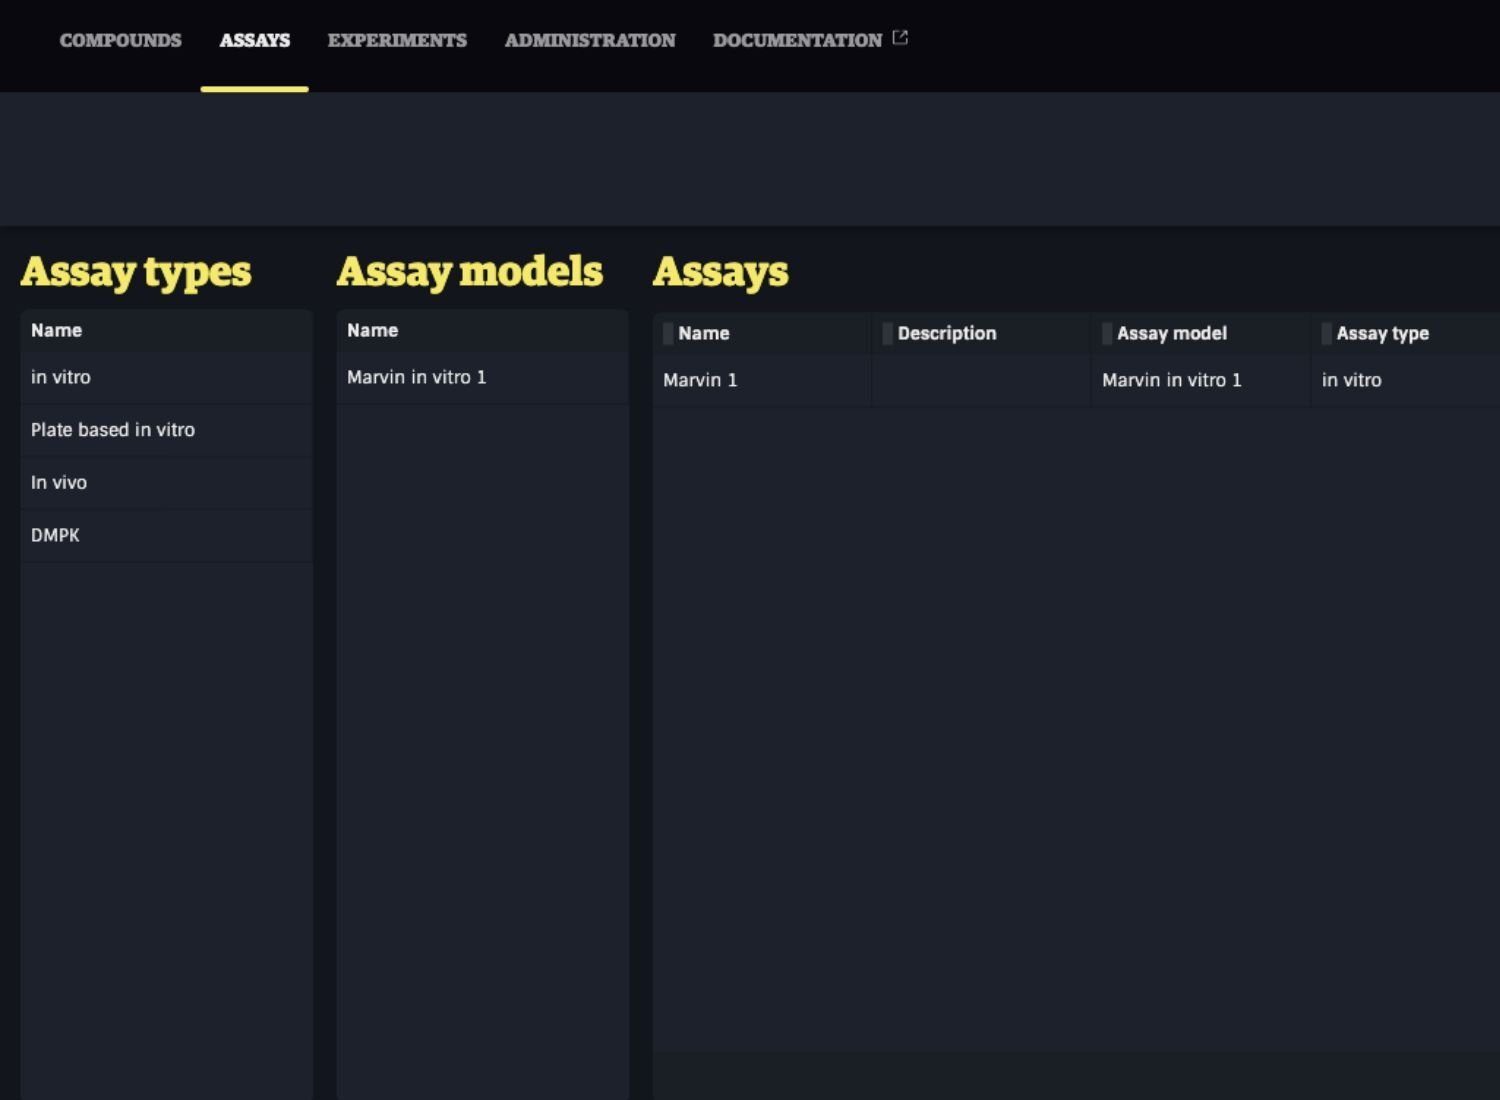
Task: Click the grip handle before Assay model header
Action: pyautogui.click(x=1107, y=334)
